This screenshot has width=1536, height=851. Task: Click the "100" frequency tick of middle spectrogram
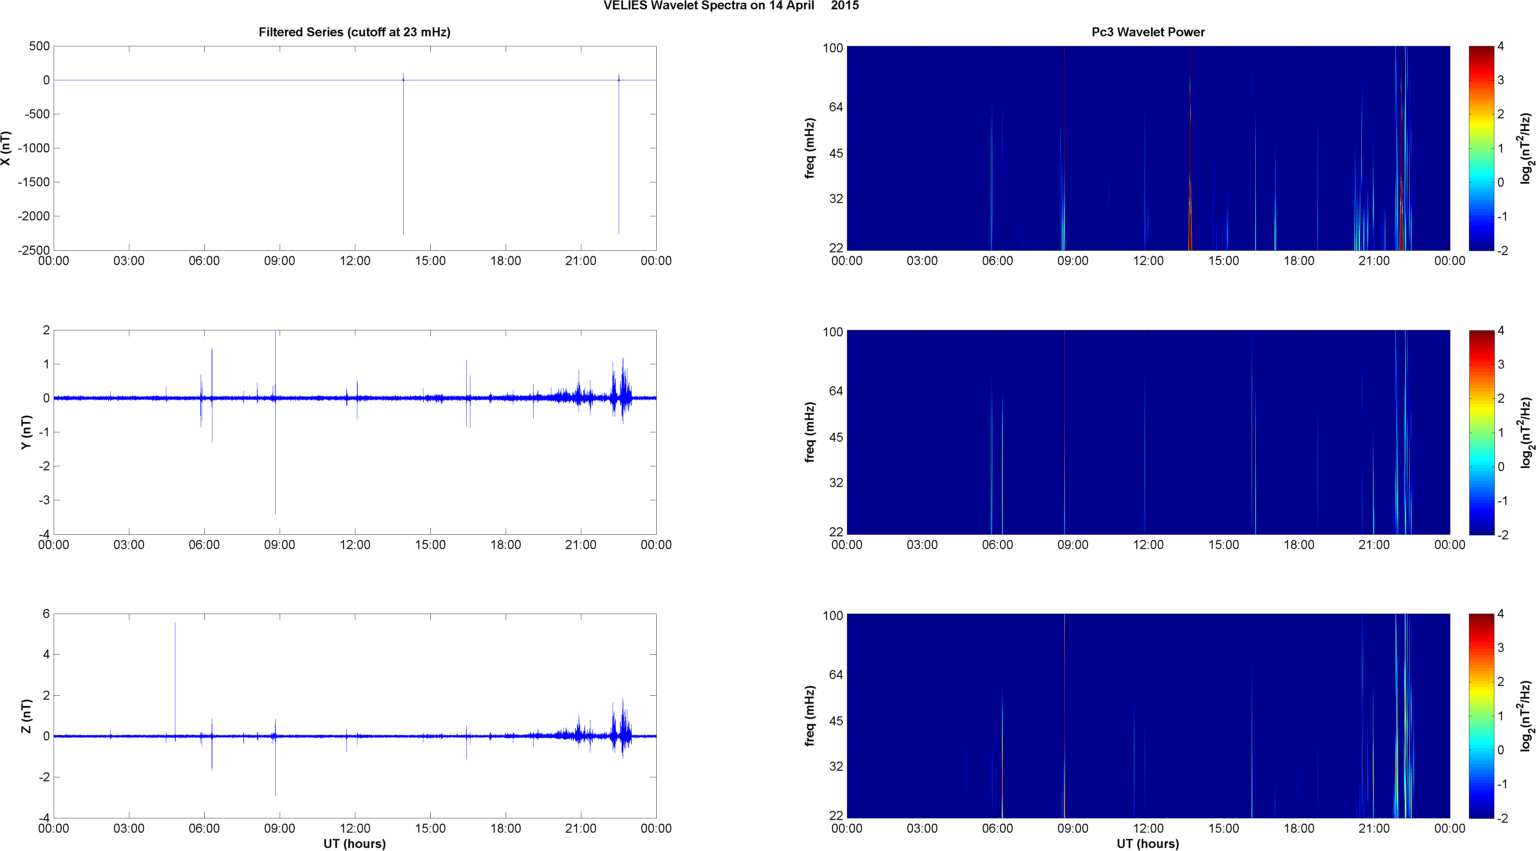coord(833,331)
